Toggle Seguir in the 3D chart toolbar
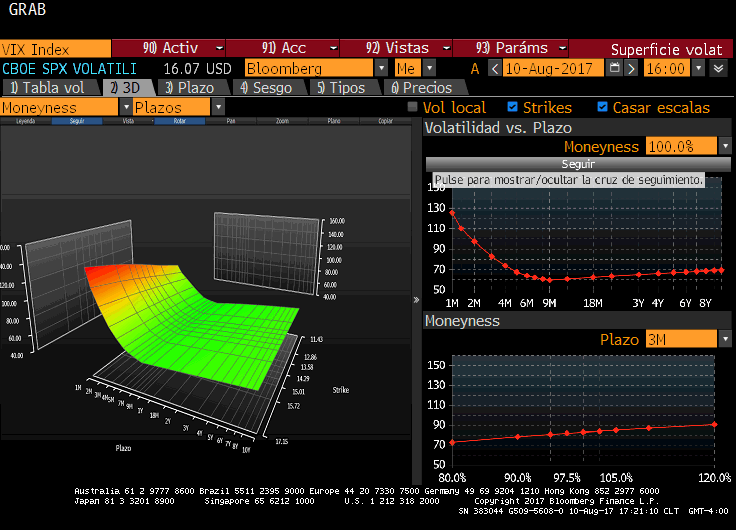 click(x=77, y=121)
